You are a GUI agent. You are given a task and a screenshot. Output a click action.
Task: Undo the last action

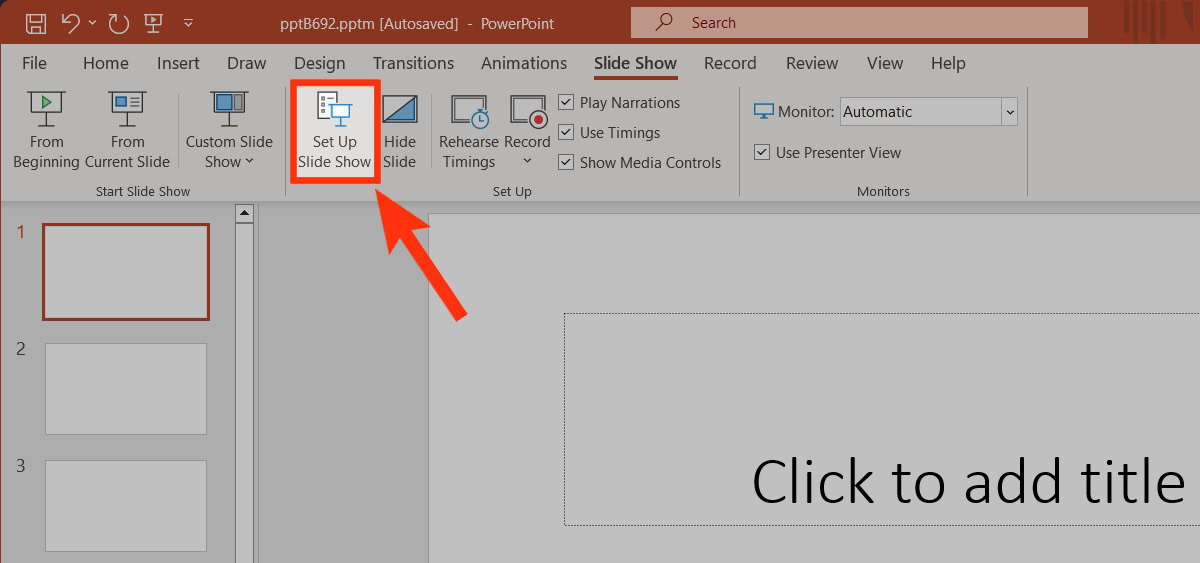coord(70,22)
